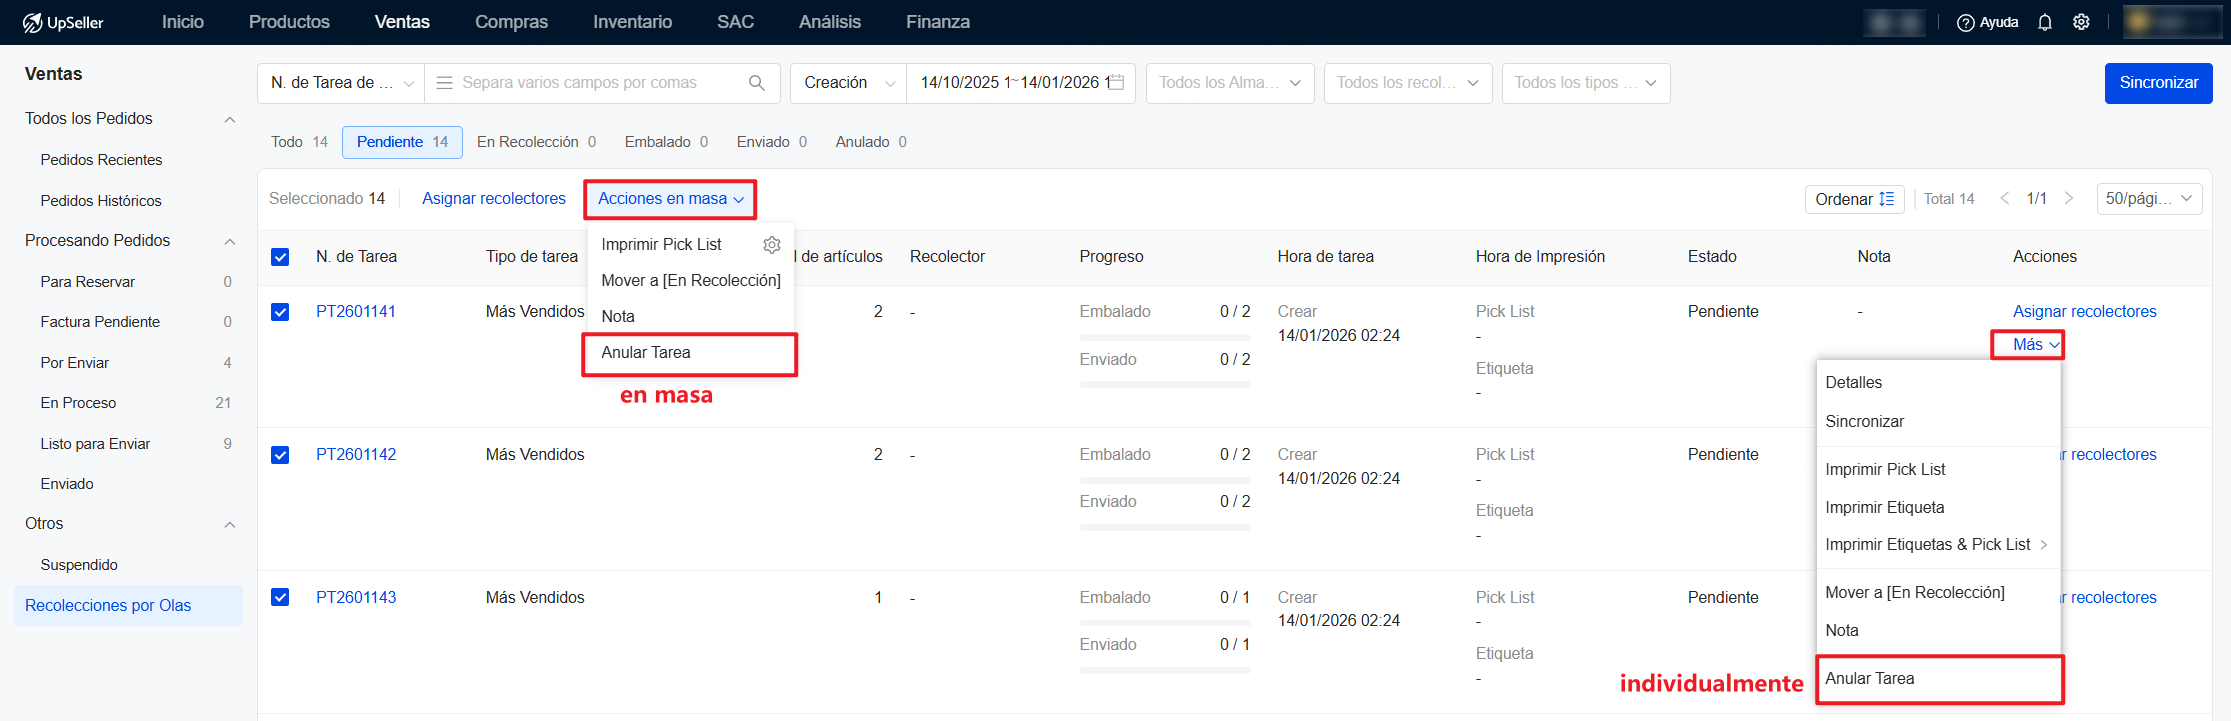Expand the Todos los Alma... warehouse dropdown
The image size is (2231, 721).
point(1229,83)
